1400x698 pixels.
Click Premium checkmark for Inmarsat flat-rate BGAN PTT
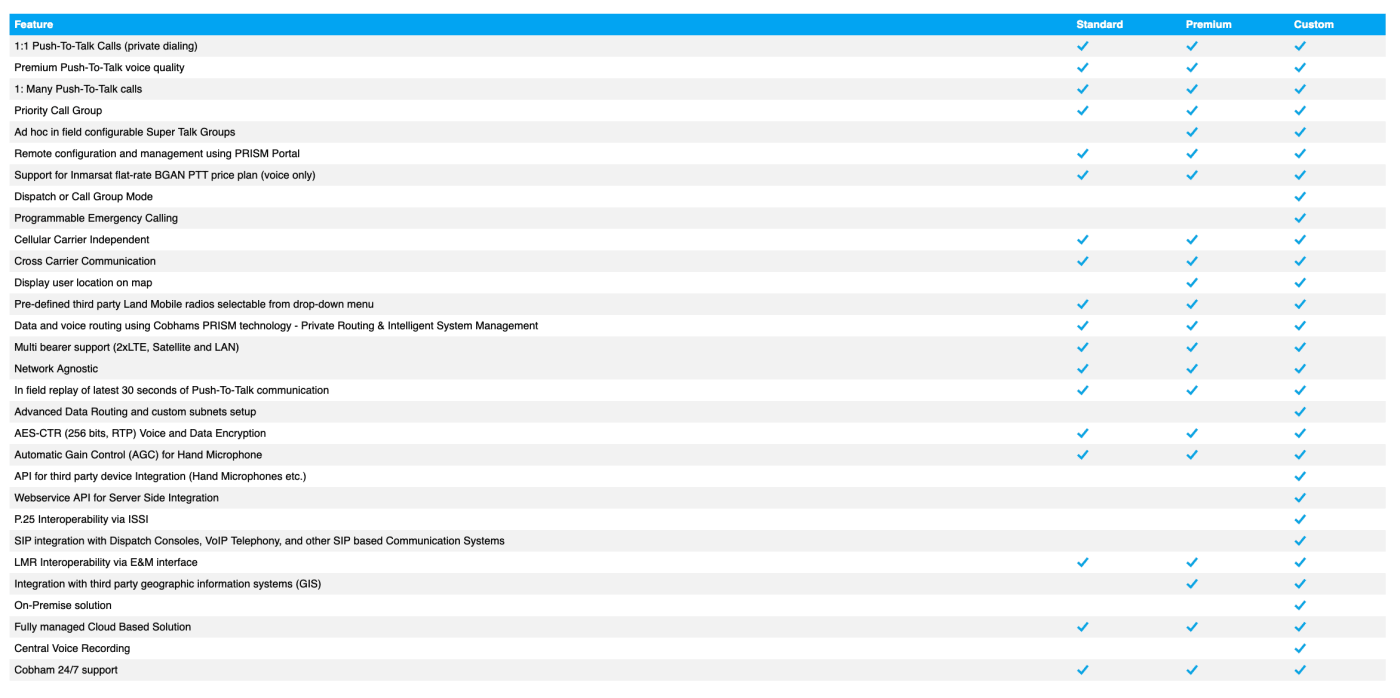pos(1191,175)
